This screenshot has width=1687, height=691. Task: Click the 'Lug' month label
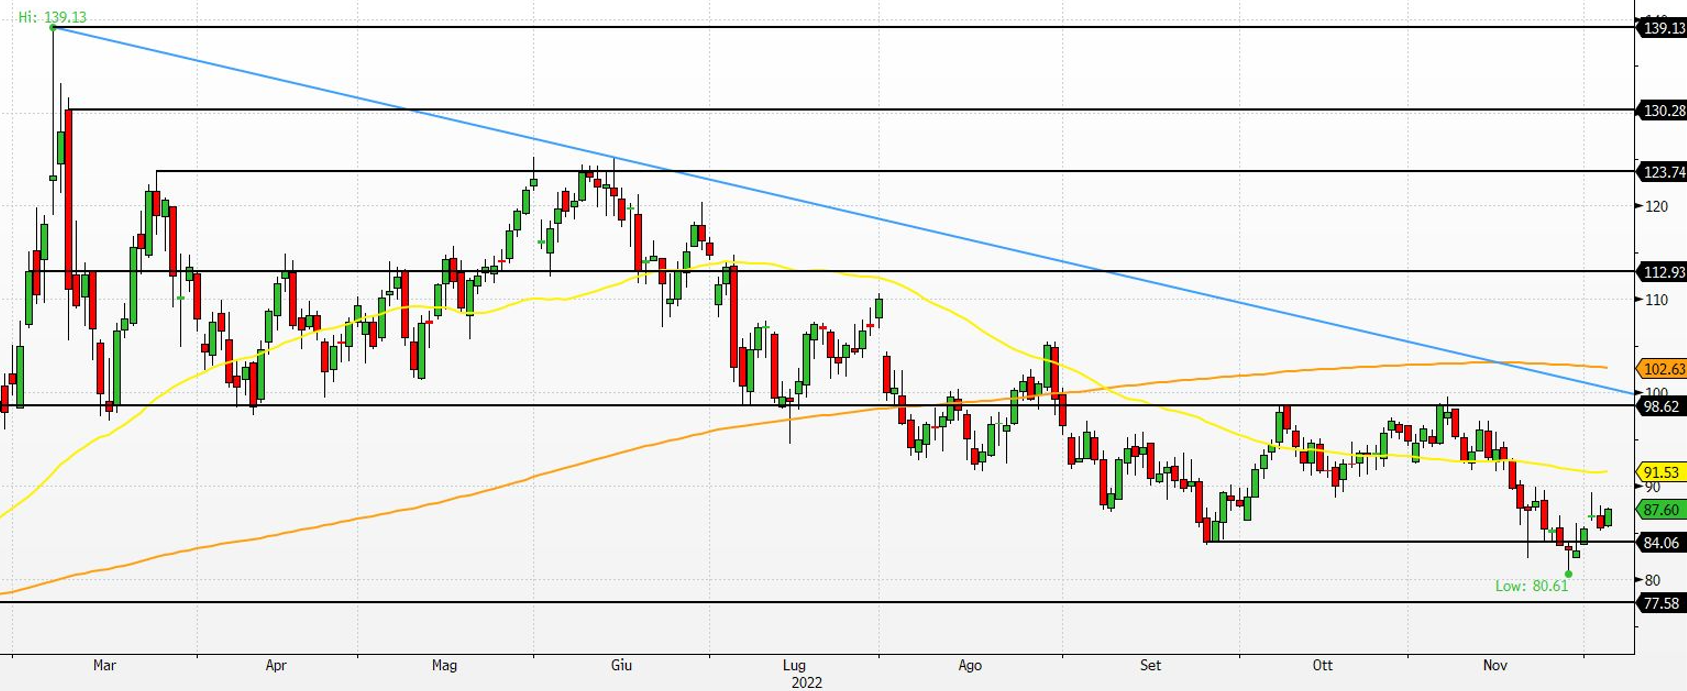click(794, 665)
